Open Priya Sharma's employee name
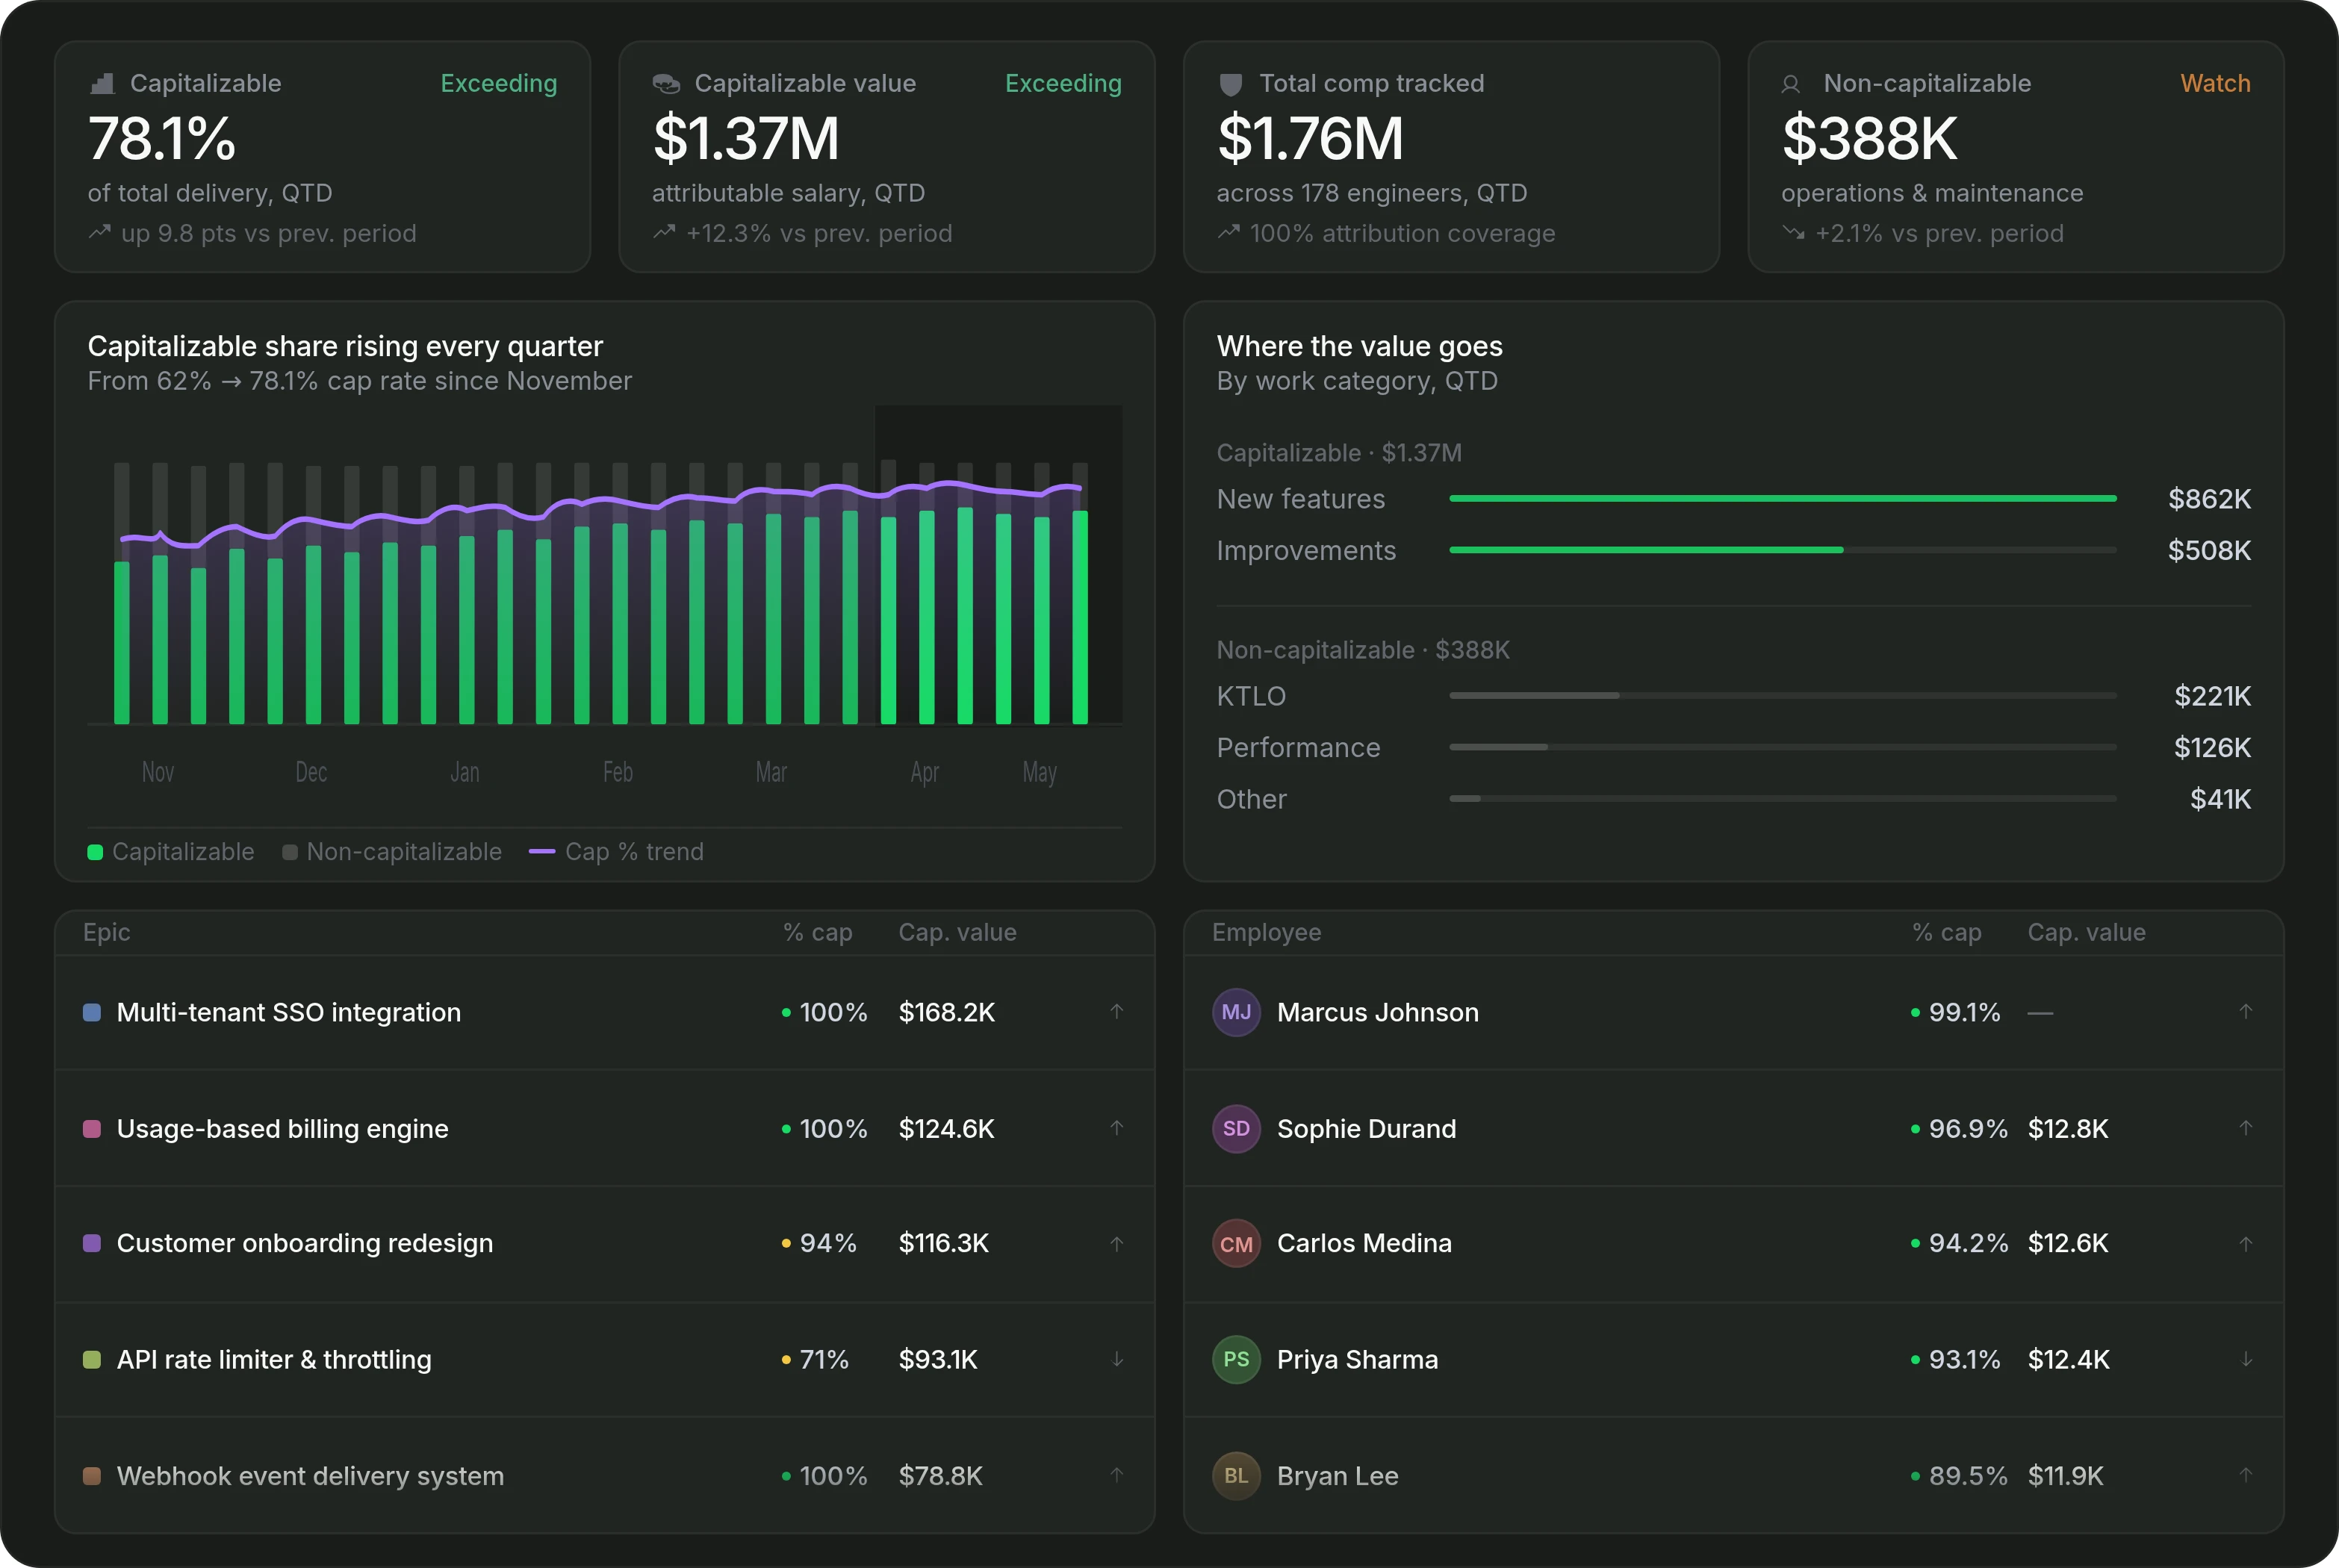Screen dimensions: 2339x1568 [1358, 1360]
